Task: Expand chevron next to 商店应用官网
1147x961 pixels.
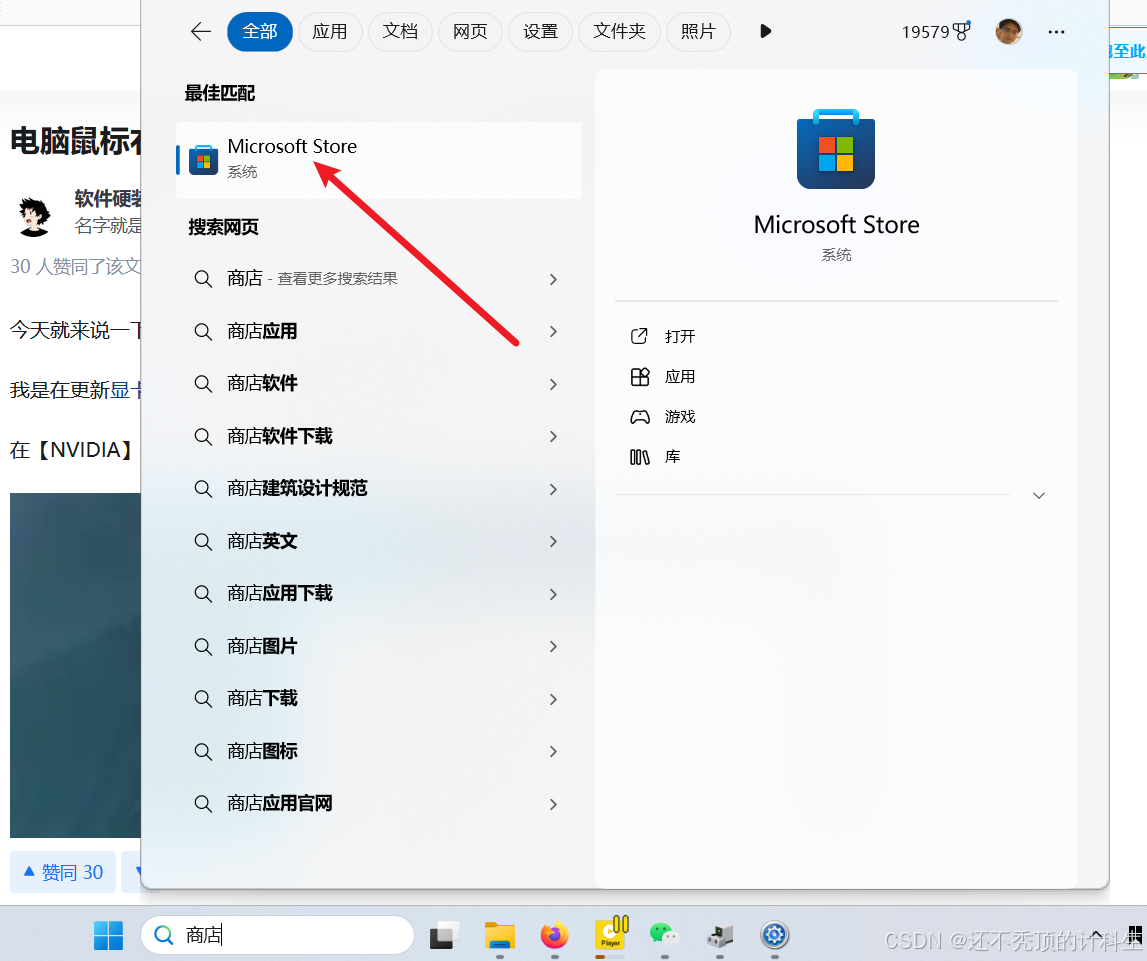Action: click(x=553, y=804)
